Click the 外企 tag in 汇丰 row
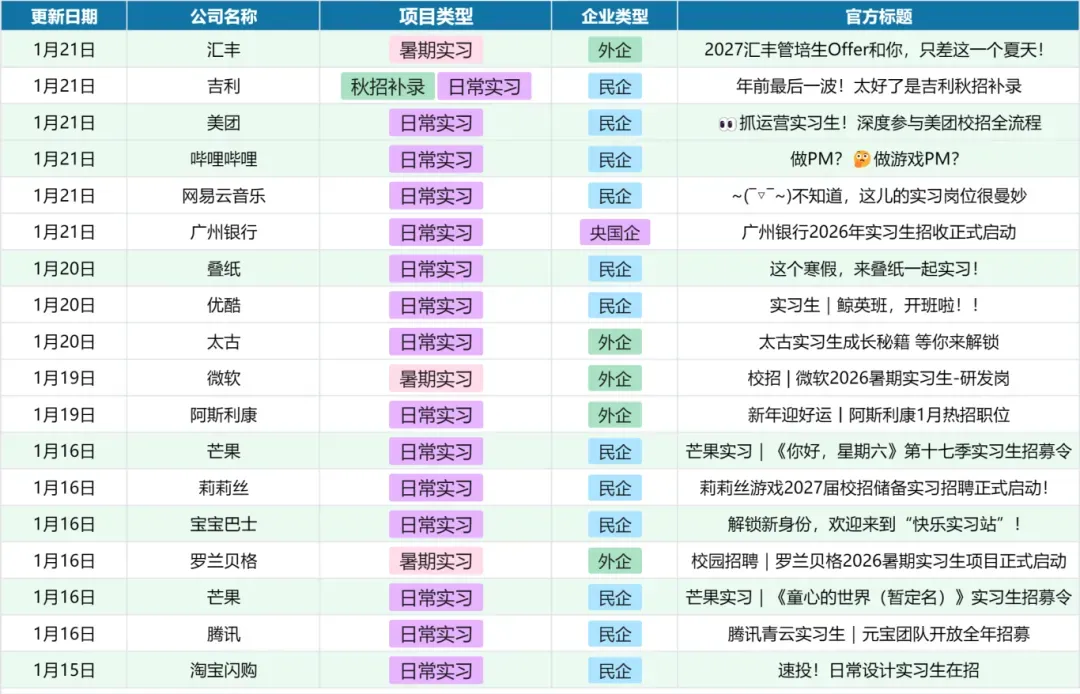Image resolution: width=1080 pixels, height=694 pixels. pyautogui.click(x=614, y=50)
